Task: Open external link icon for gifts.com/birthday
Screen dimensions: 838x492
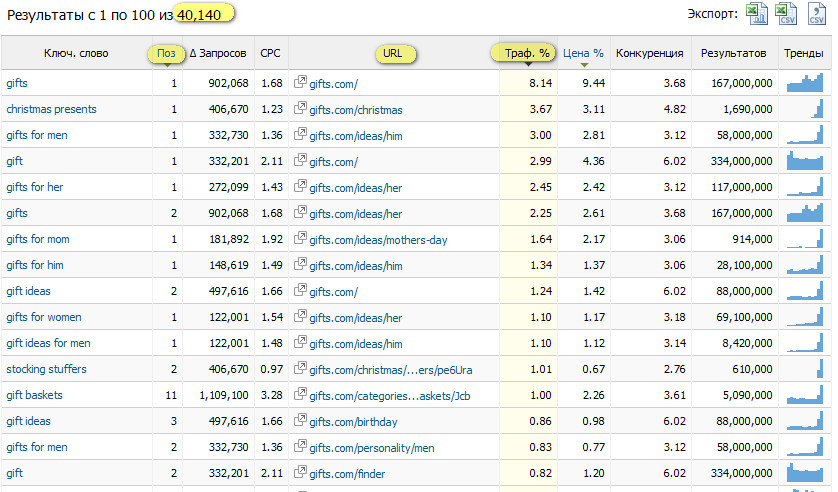Action: [x=300, y=420]
